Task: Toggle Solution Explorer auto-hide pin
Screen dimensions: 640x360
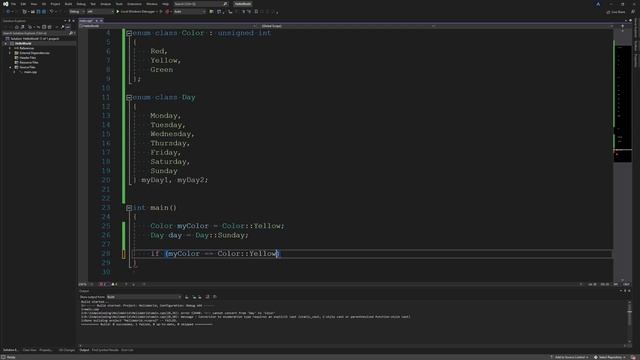Action: pyautogui.click(x=69, y=21)
